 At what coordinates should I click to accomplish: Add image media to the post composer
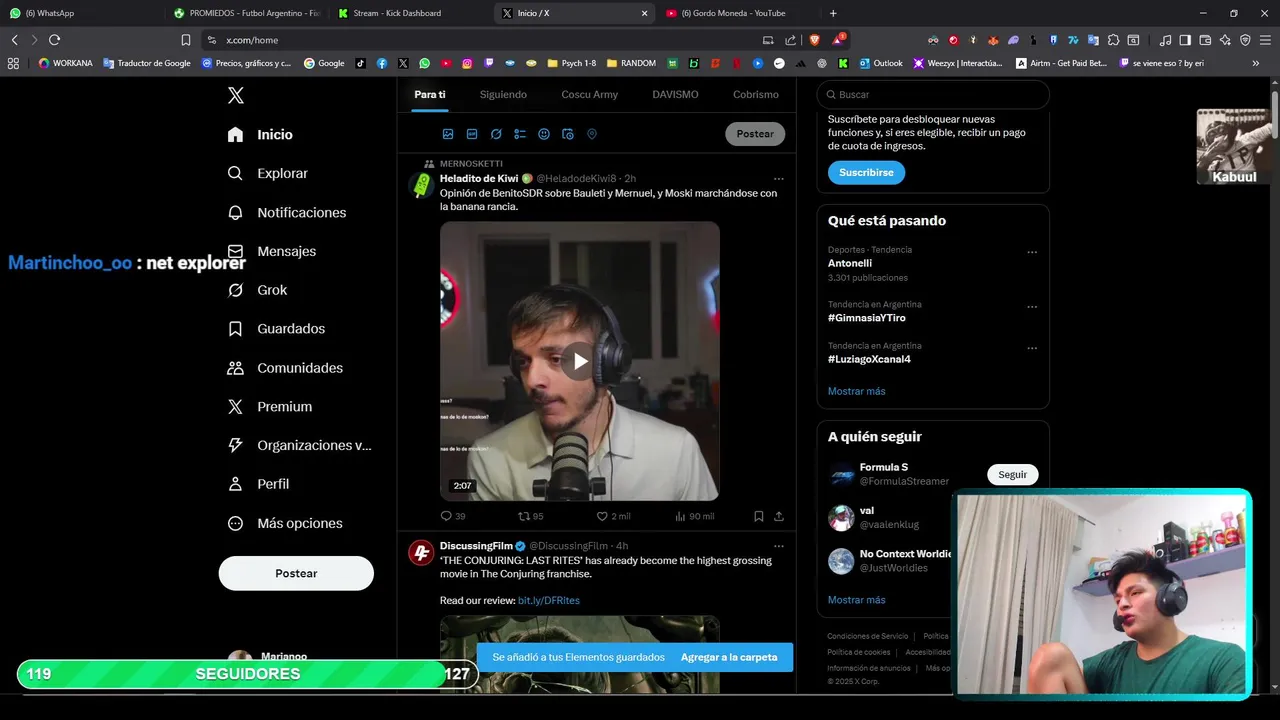pos(448,134)
